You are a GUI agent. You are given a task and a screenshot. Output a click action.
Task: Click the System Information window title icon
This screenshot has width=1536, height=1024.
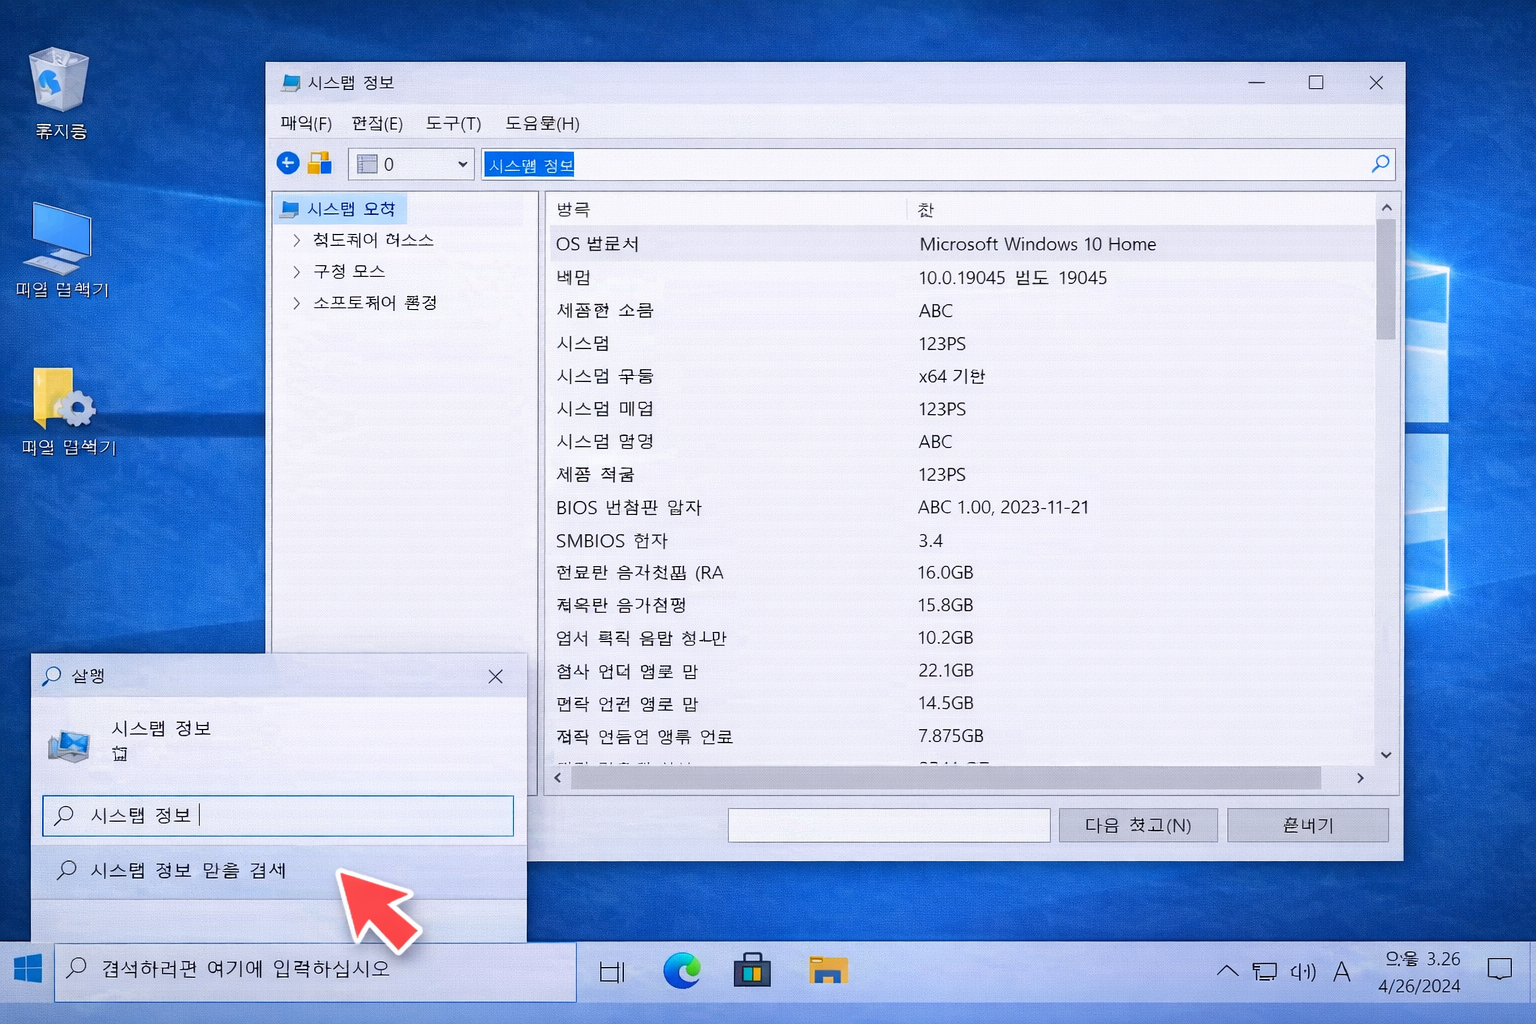291,83
